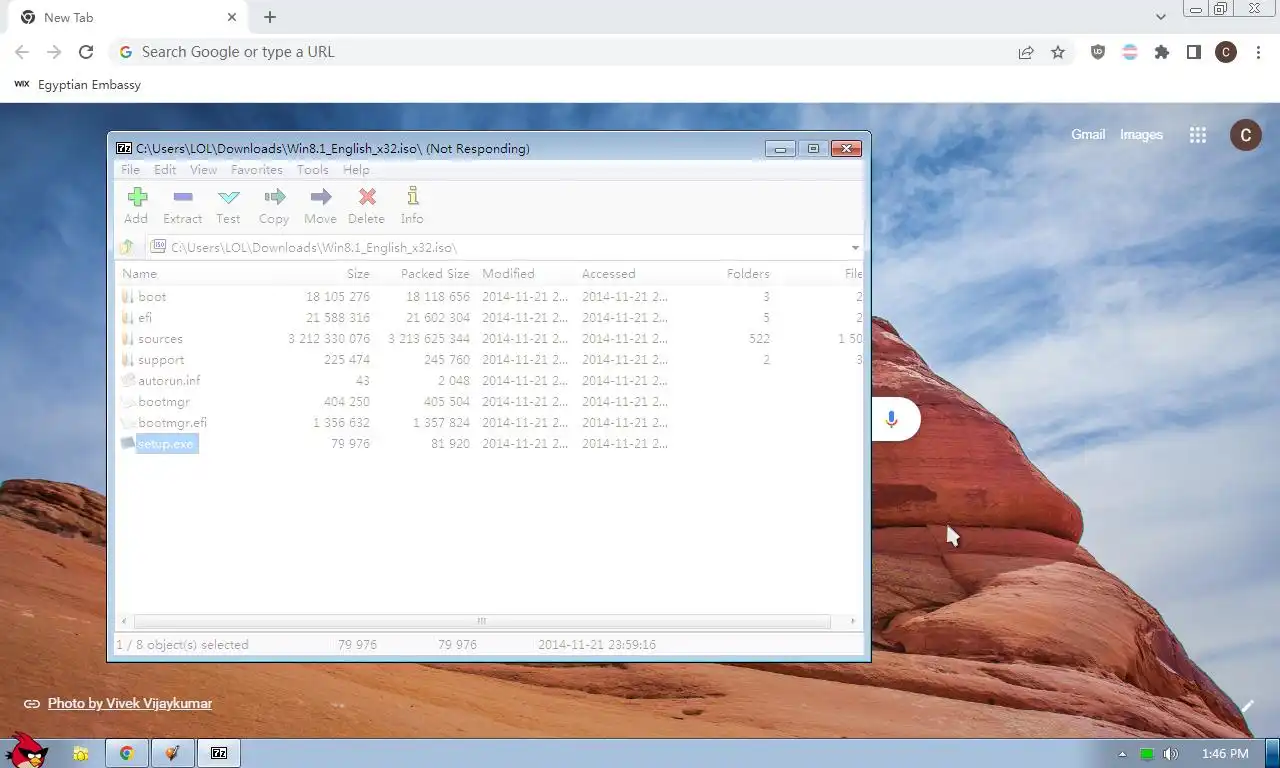Open Chrome from the taskbar
Screen dimensions: 1280x768
127,753
